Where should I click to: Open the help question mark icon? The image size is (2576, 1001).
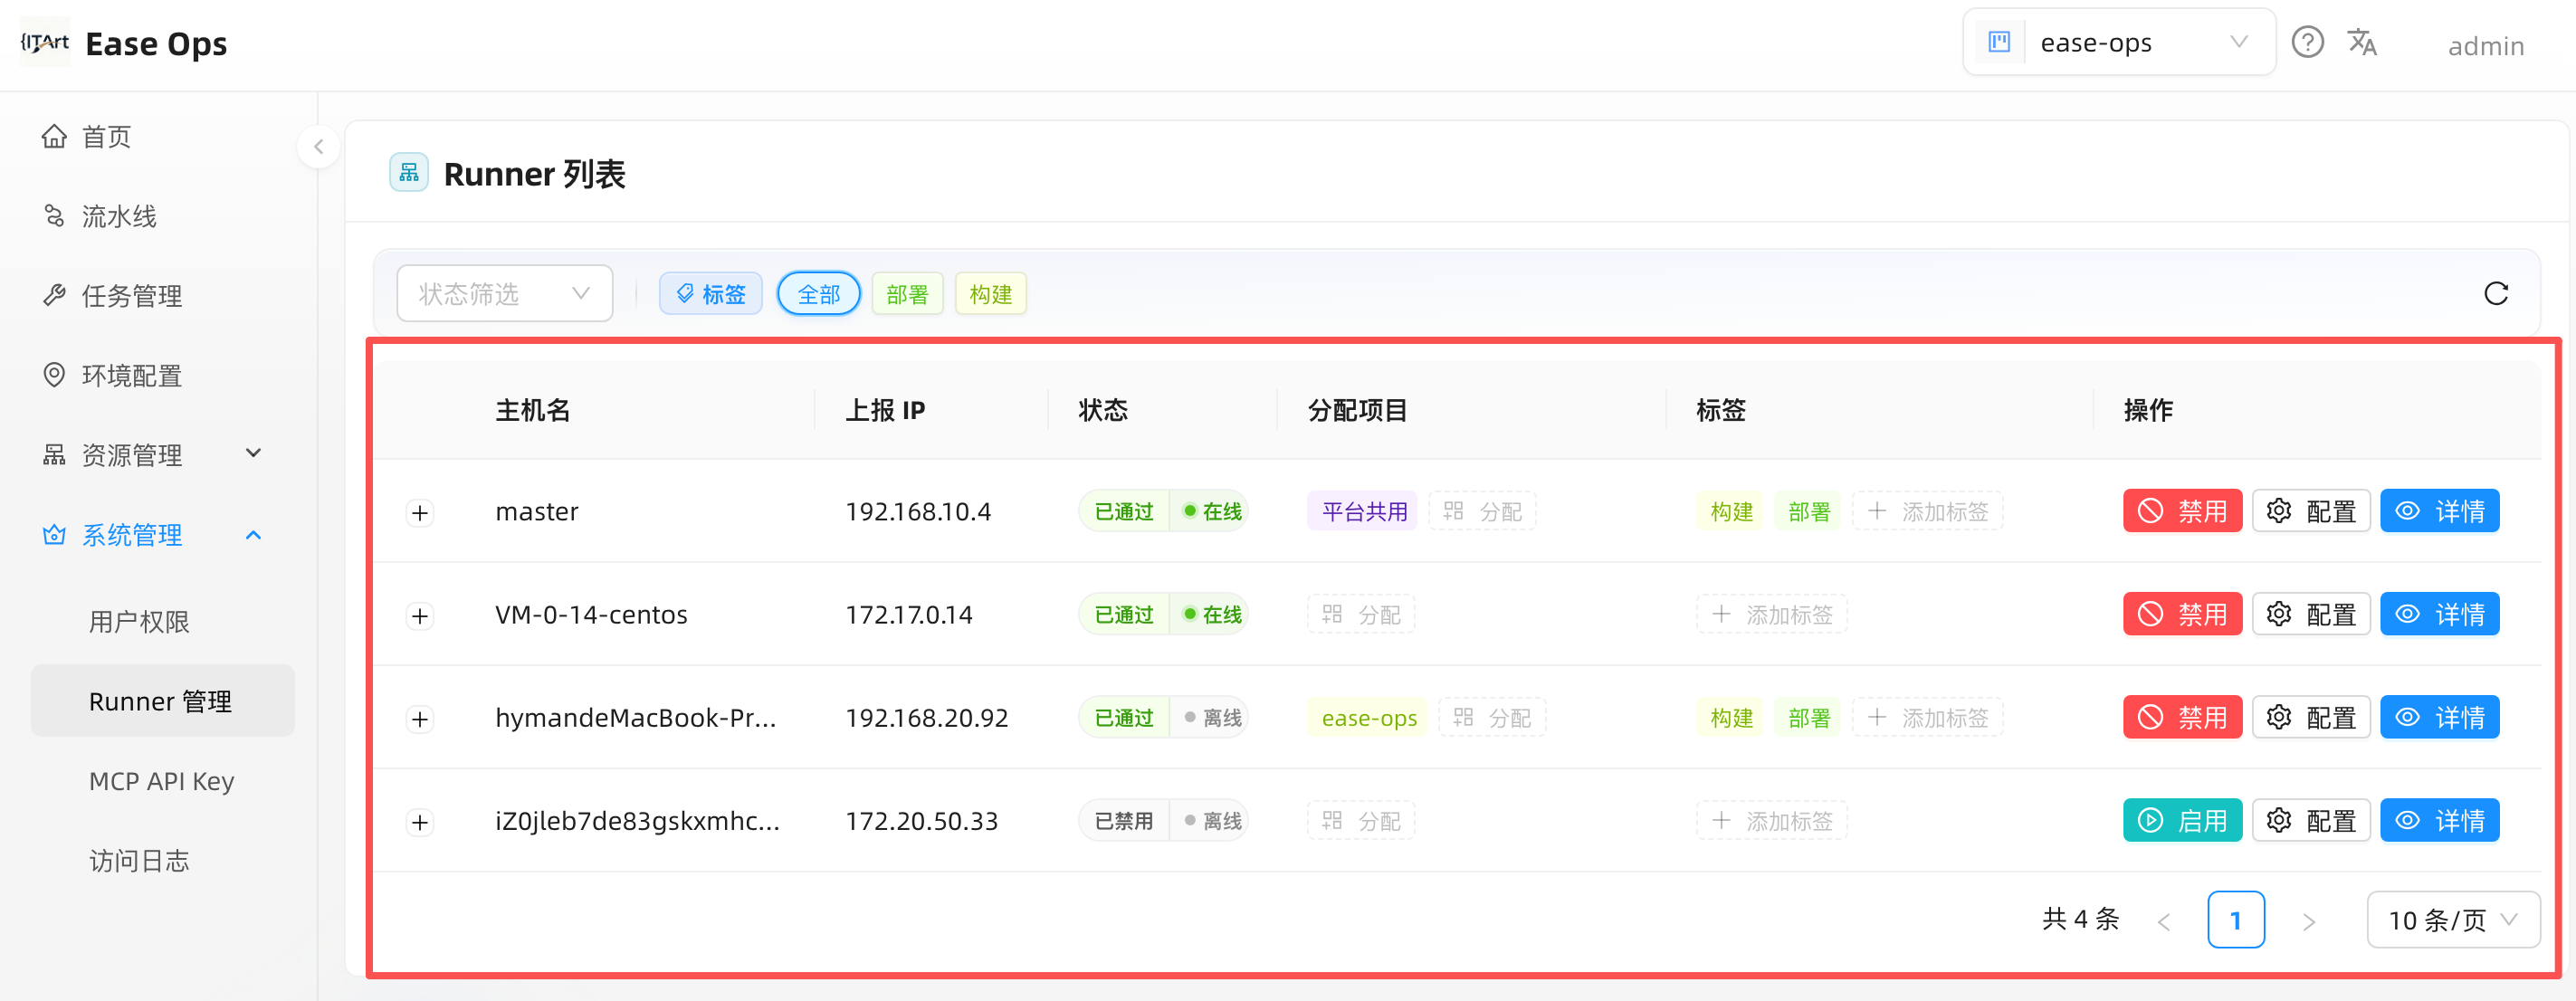point(2307,42)
